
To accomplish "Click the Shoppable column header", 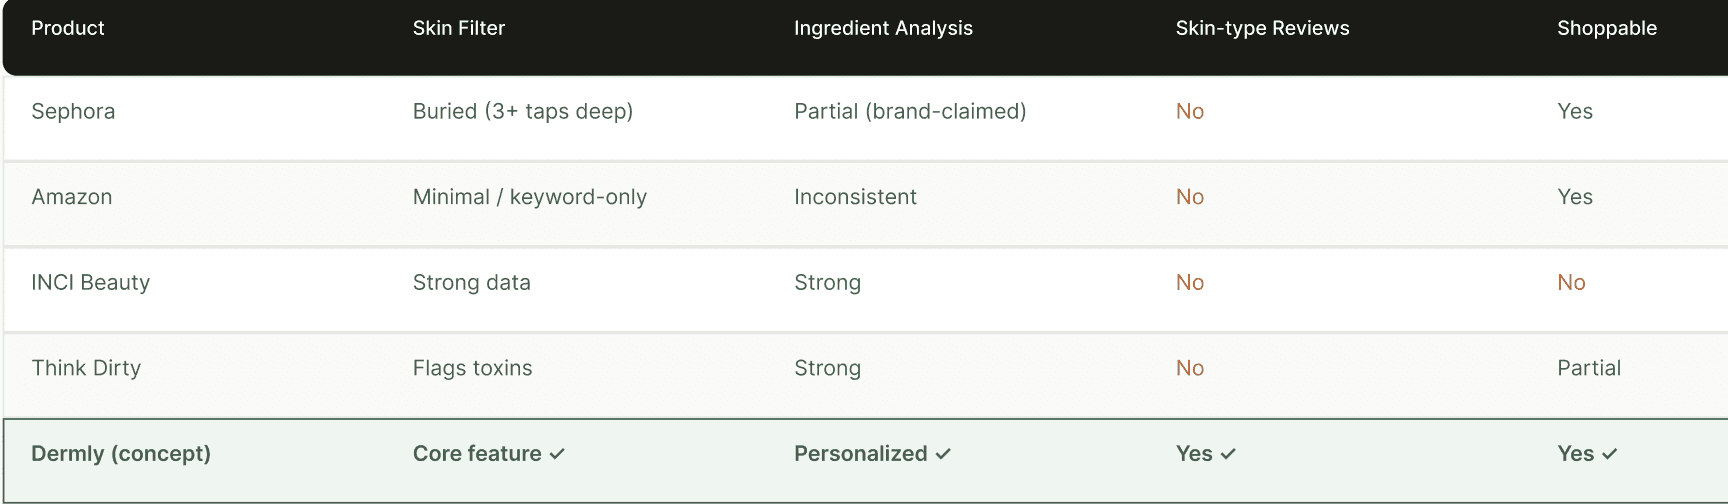I will pos(1606,28).
